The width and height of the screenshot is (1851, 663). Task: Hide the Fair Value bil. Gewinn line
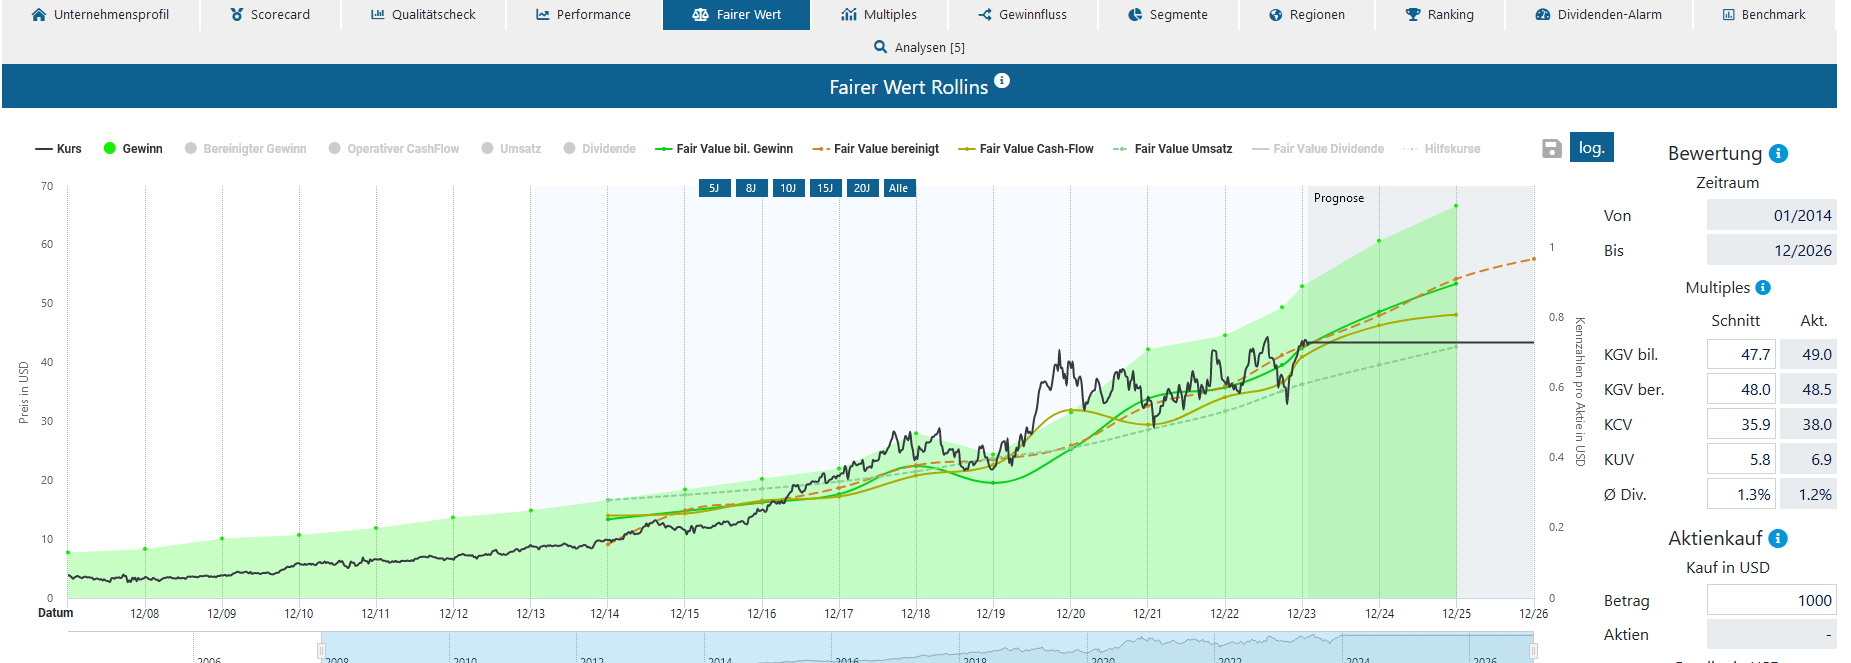724,149
